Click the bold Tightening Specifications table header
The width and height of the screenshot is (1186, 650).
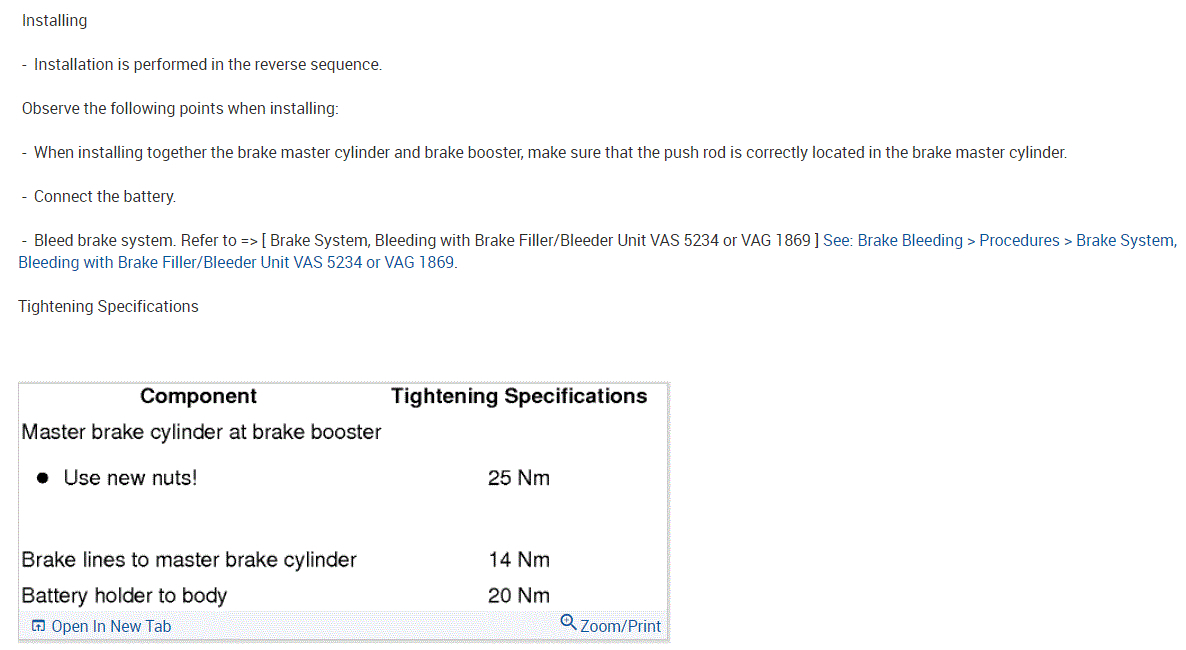pyautogui.click(x=519, y=396)
